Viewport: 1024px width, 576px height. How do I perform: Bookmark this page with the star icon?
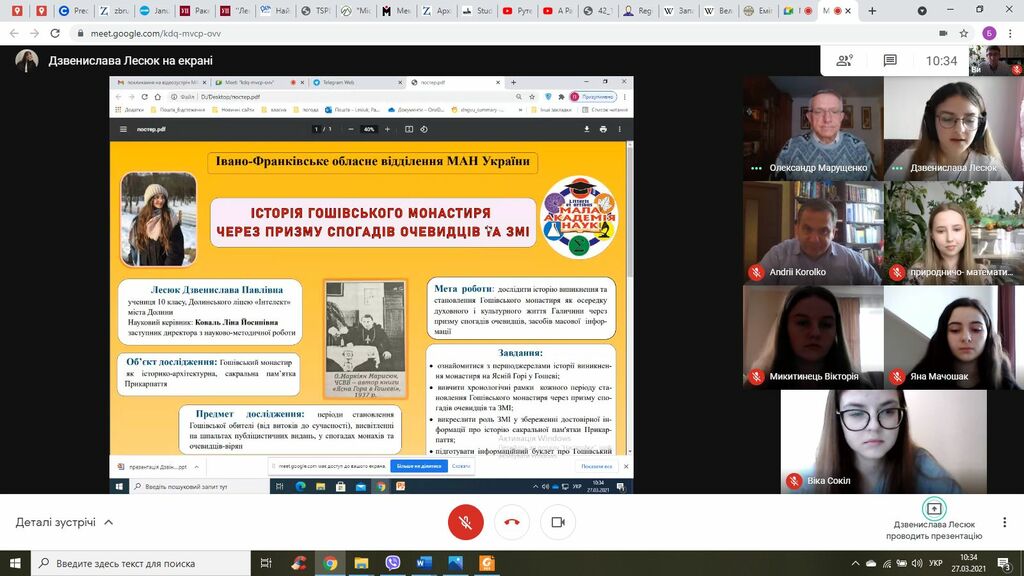point(963,33)
